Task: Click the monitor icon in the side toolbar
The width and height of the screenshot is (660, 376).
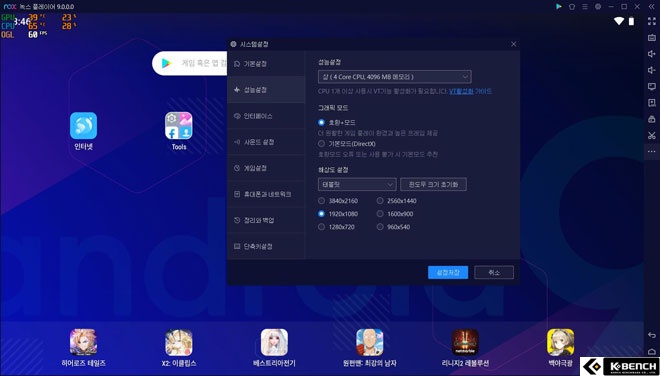Action: coord(652,86)
